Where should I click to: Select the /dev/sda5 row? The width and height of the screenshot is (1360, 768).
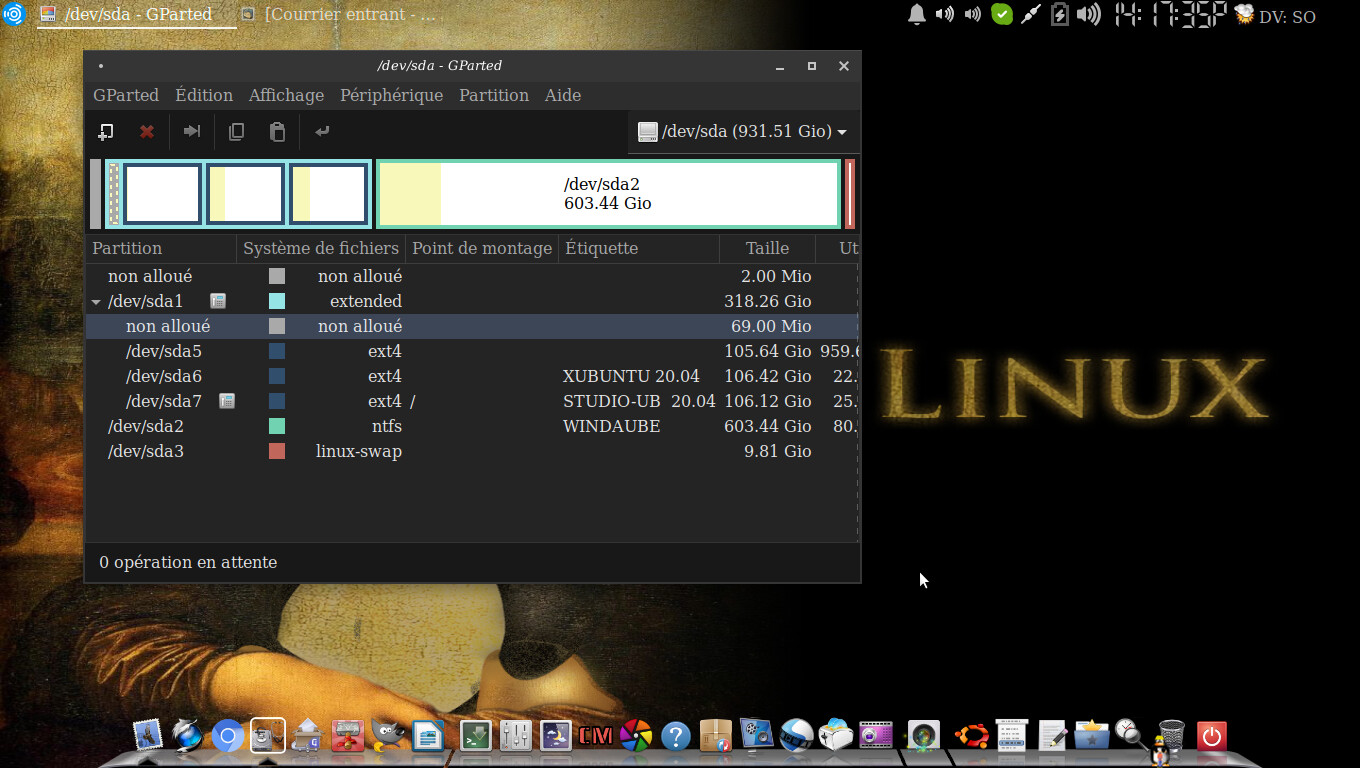472,351
